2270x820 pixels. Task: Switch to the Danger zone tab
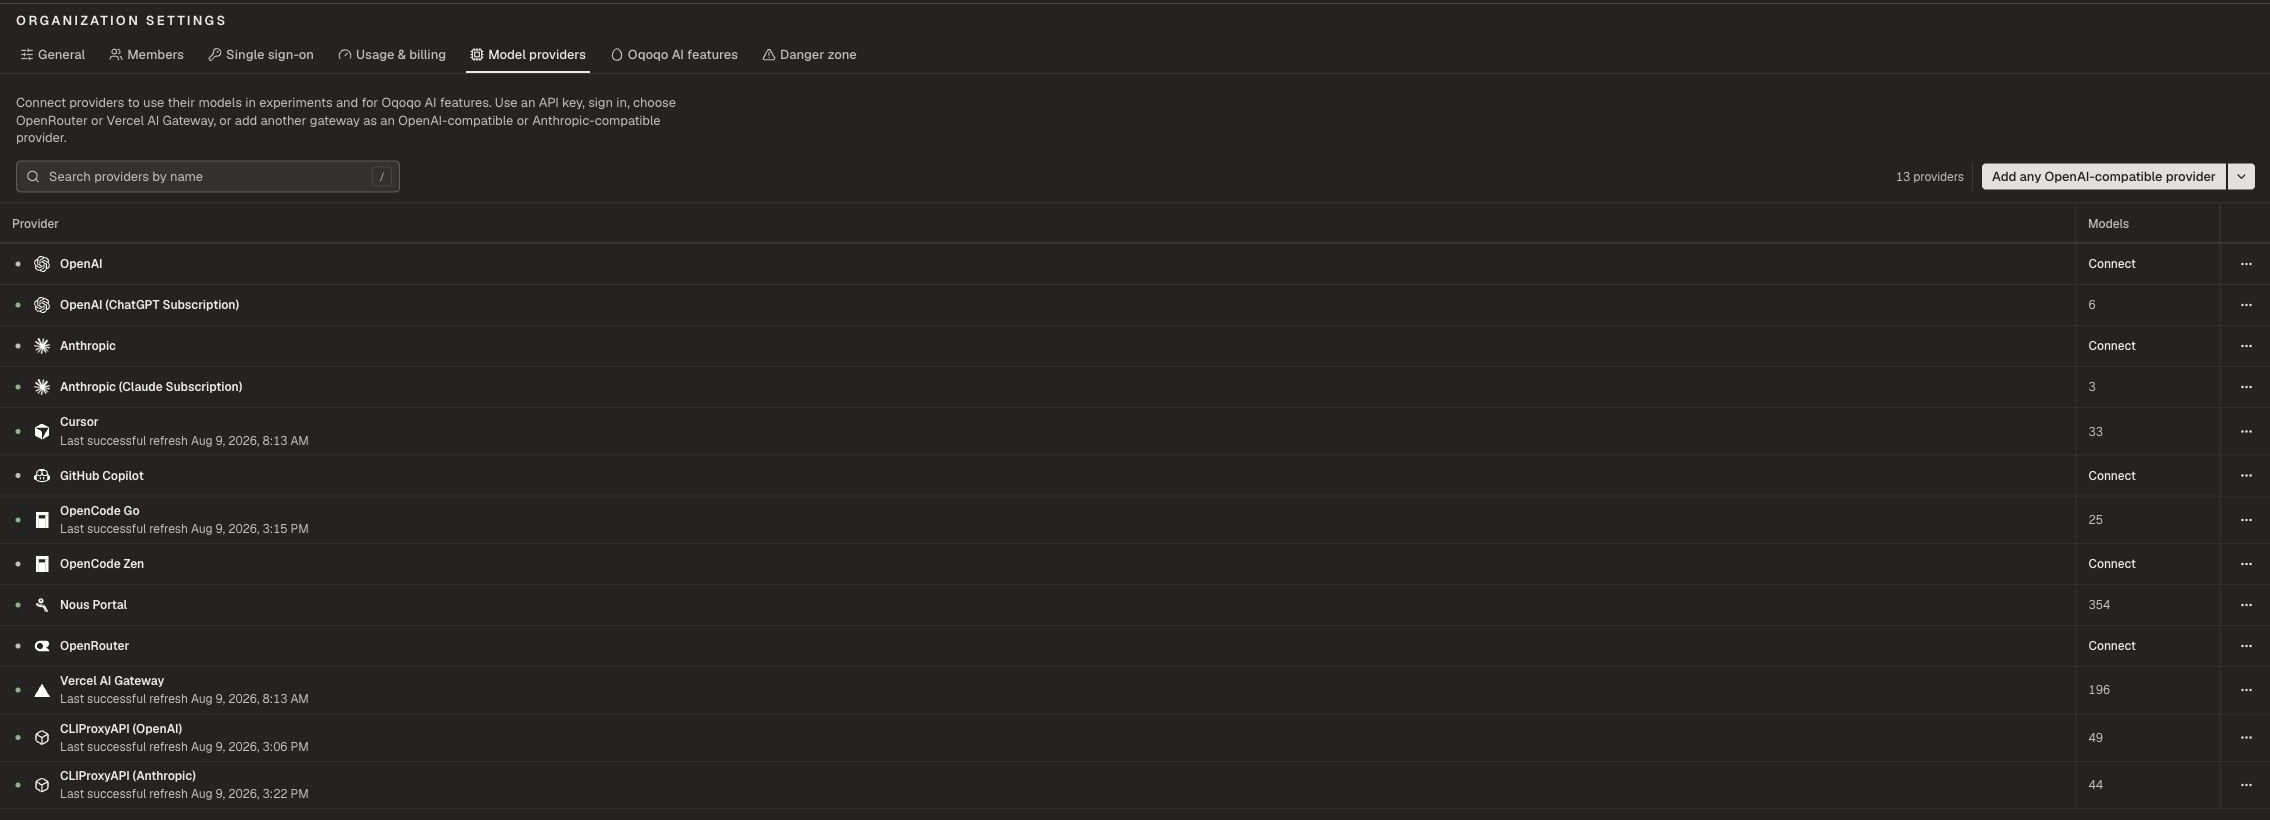click(809, 55)
